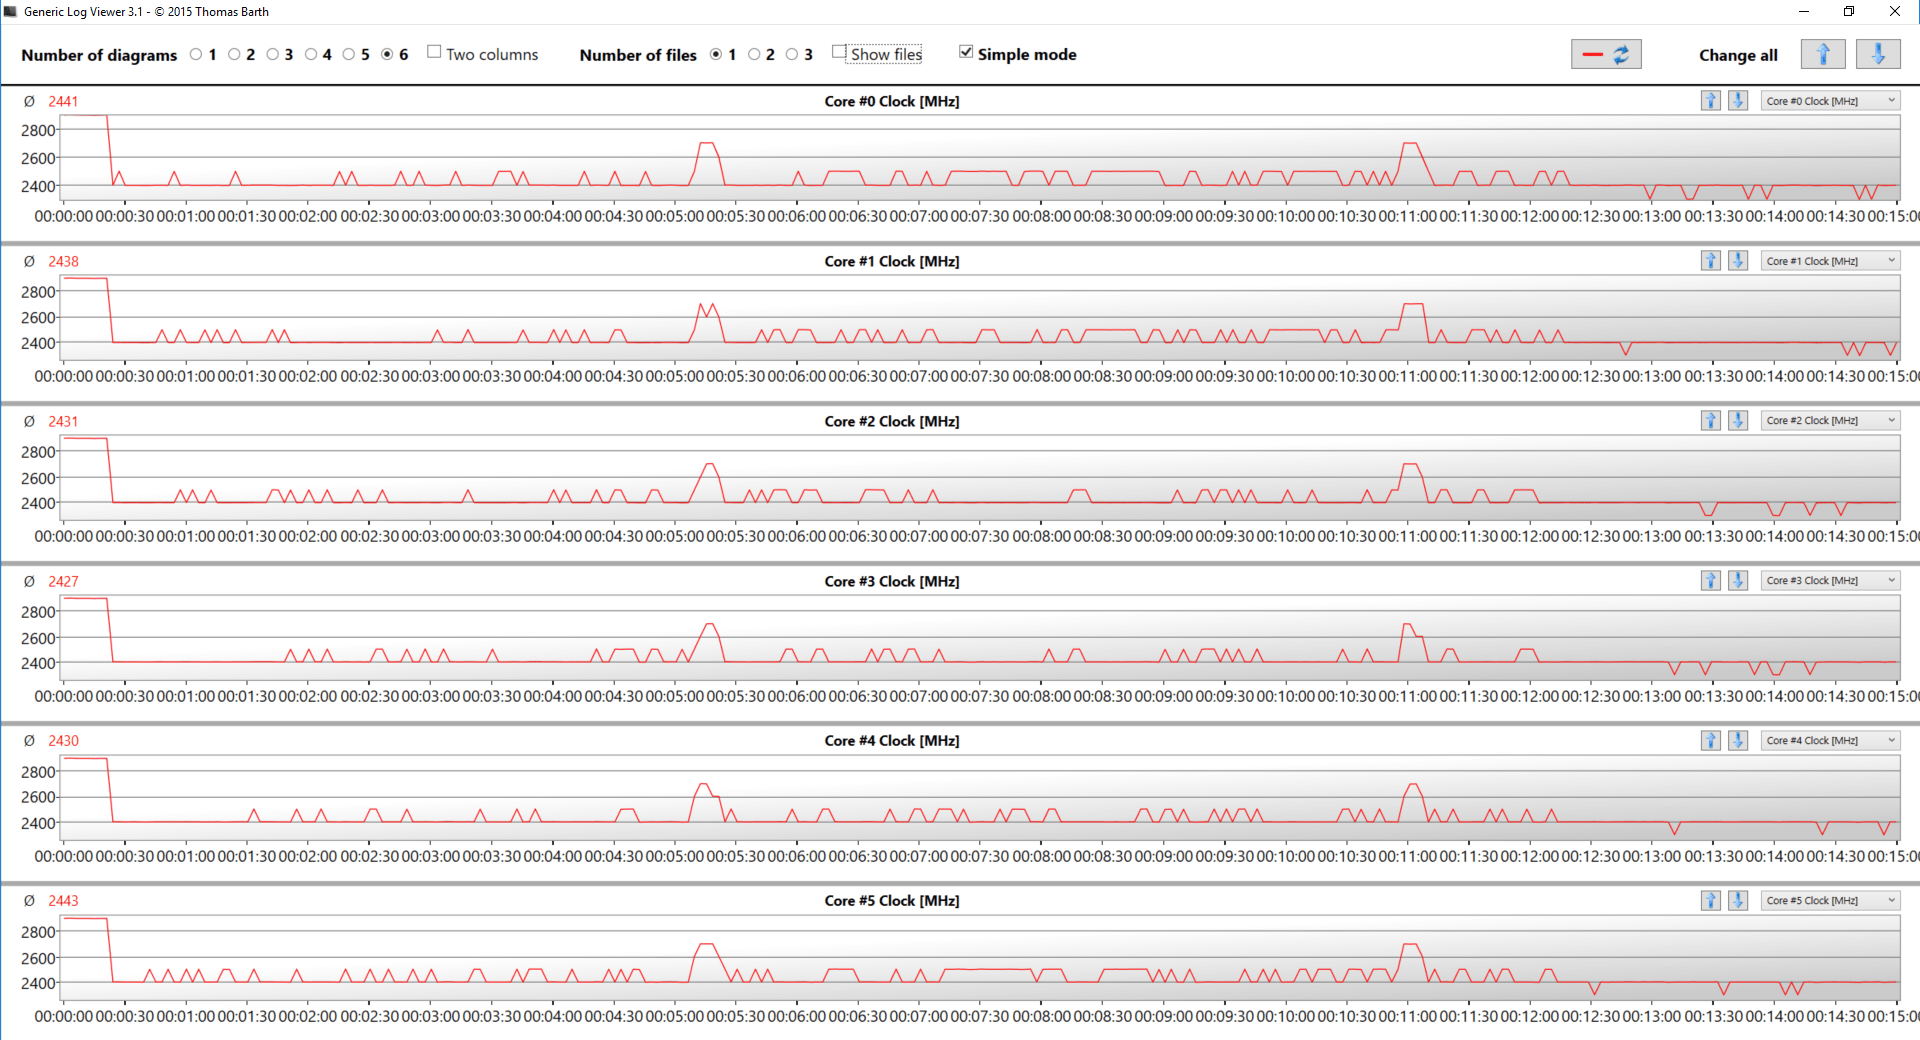
Task: Restore down the Generic Log Viewer window
Action: pos(1849,11)
